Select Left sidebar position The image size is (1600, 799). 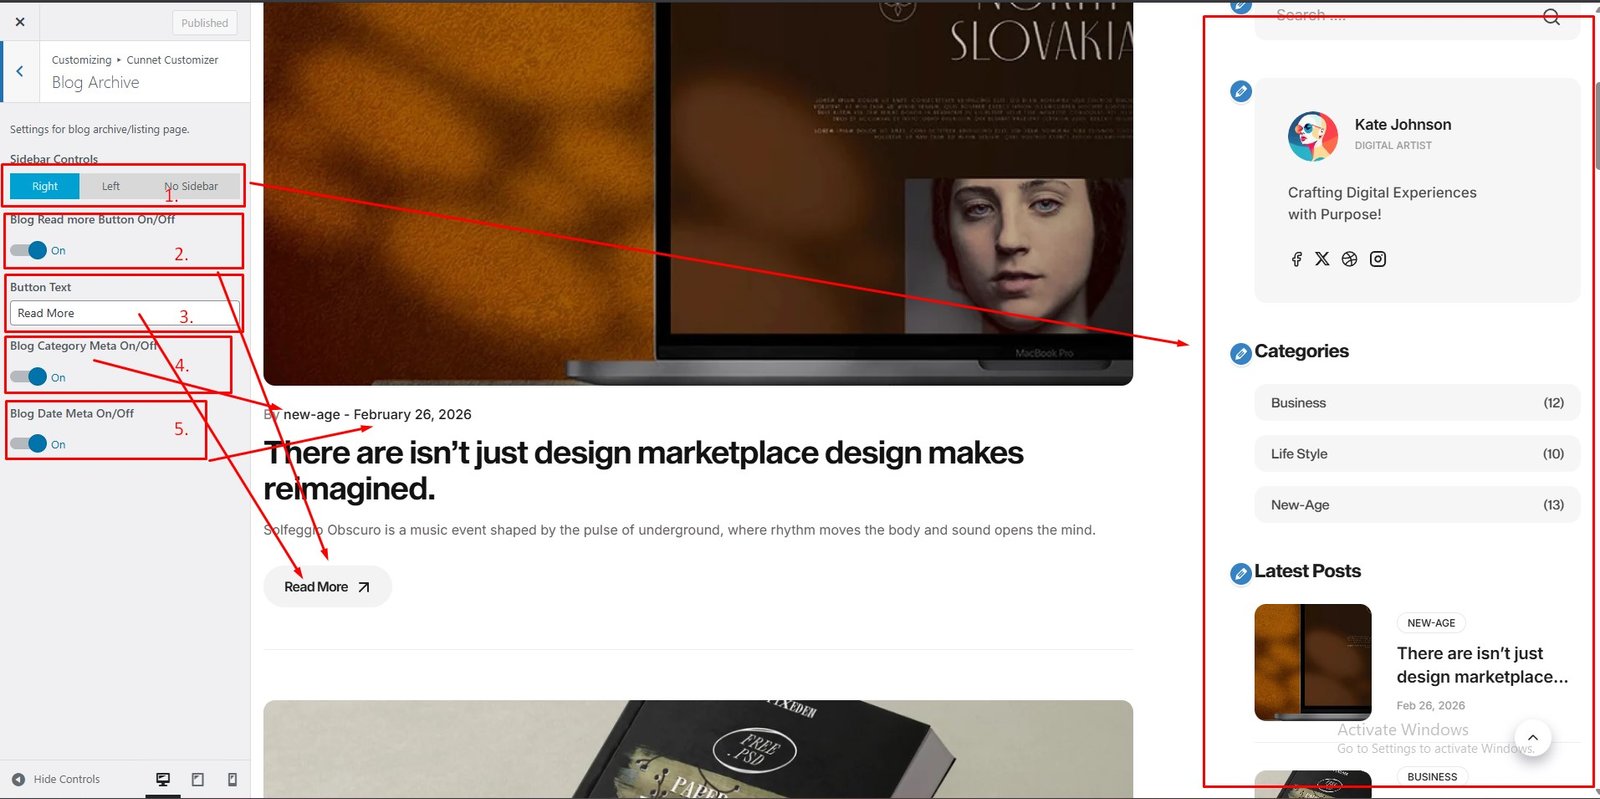pyautogui.click(x=111, y=186)
